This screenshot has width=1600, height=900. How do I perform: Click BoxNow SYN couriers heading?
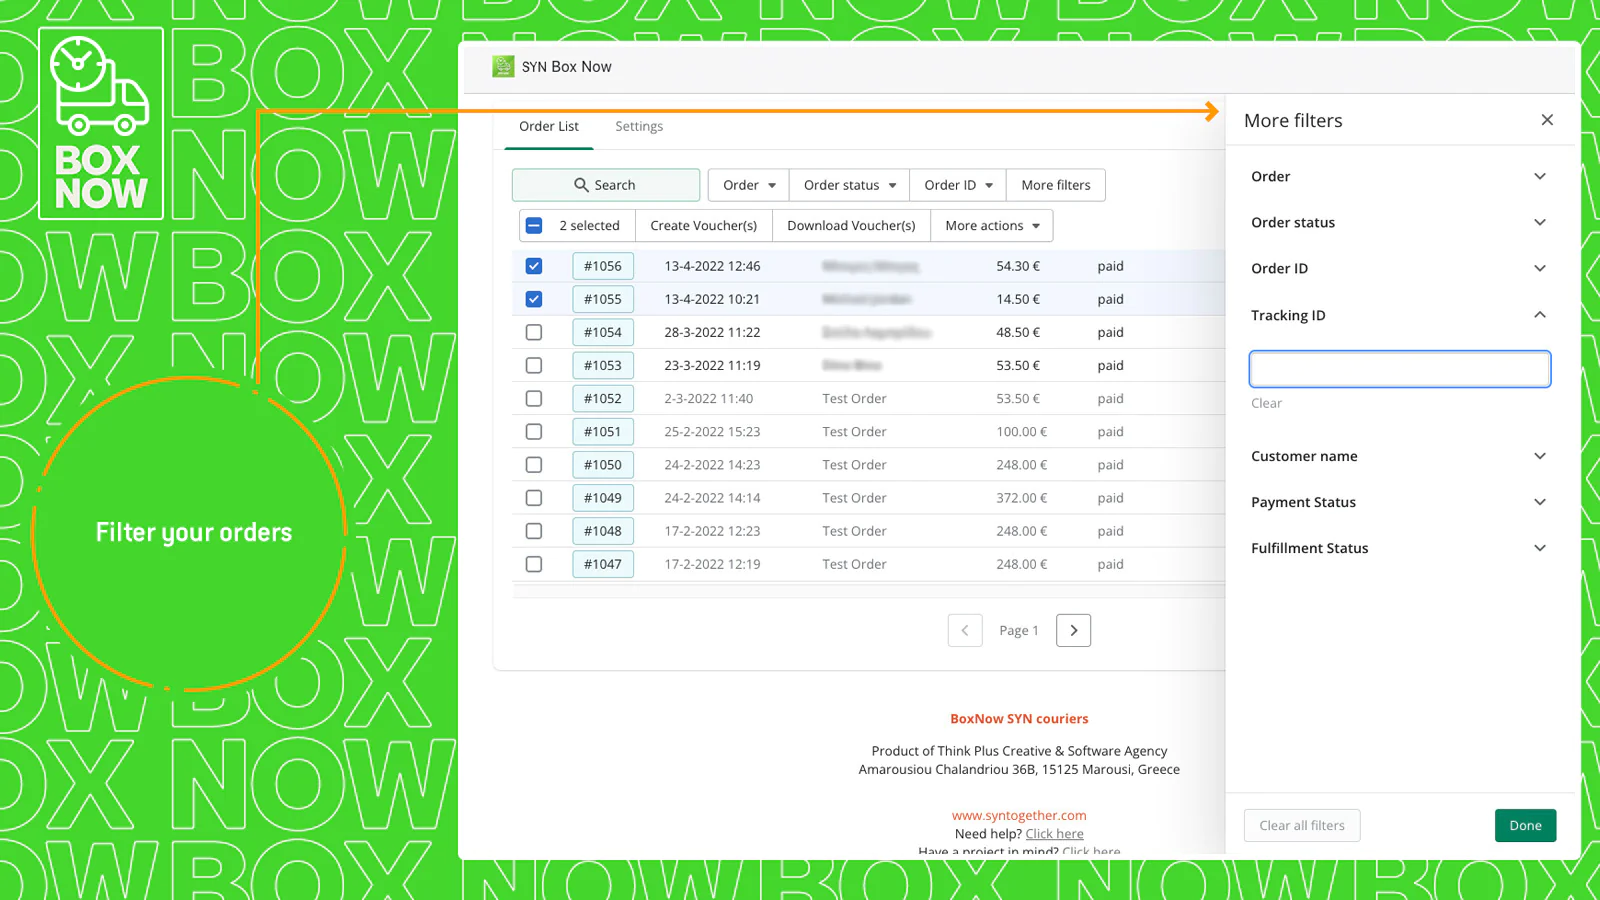[1019, 718]
